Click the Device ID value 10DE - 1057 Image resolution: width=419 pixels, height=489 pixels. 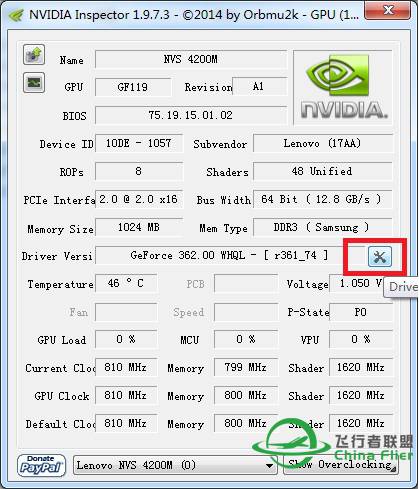click(x=139, y=143)
